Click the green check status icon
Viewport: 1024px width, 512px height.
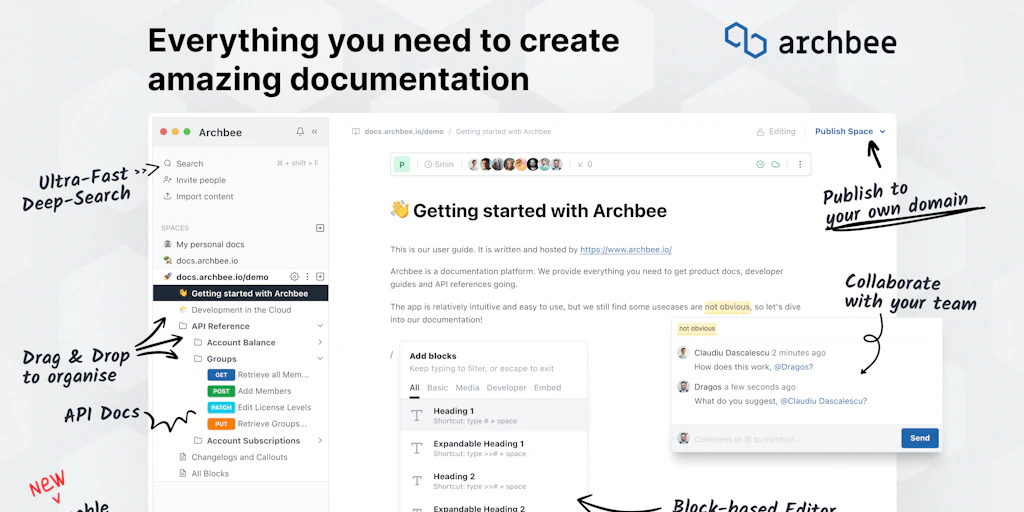coord(760,165)
